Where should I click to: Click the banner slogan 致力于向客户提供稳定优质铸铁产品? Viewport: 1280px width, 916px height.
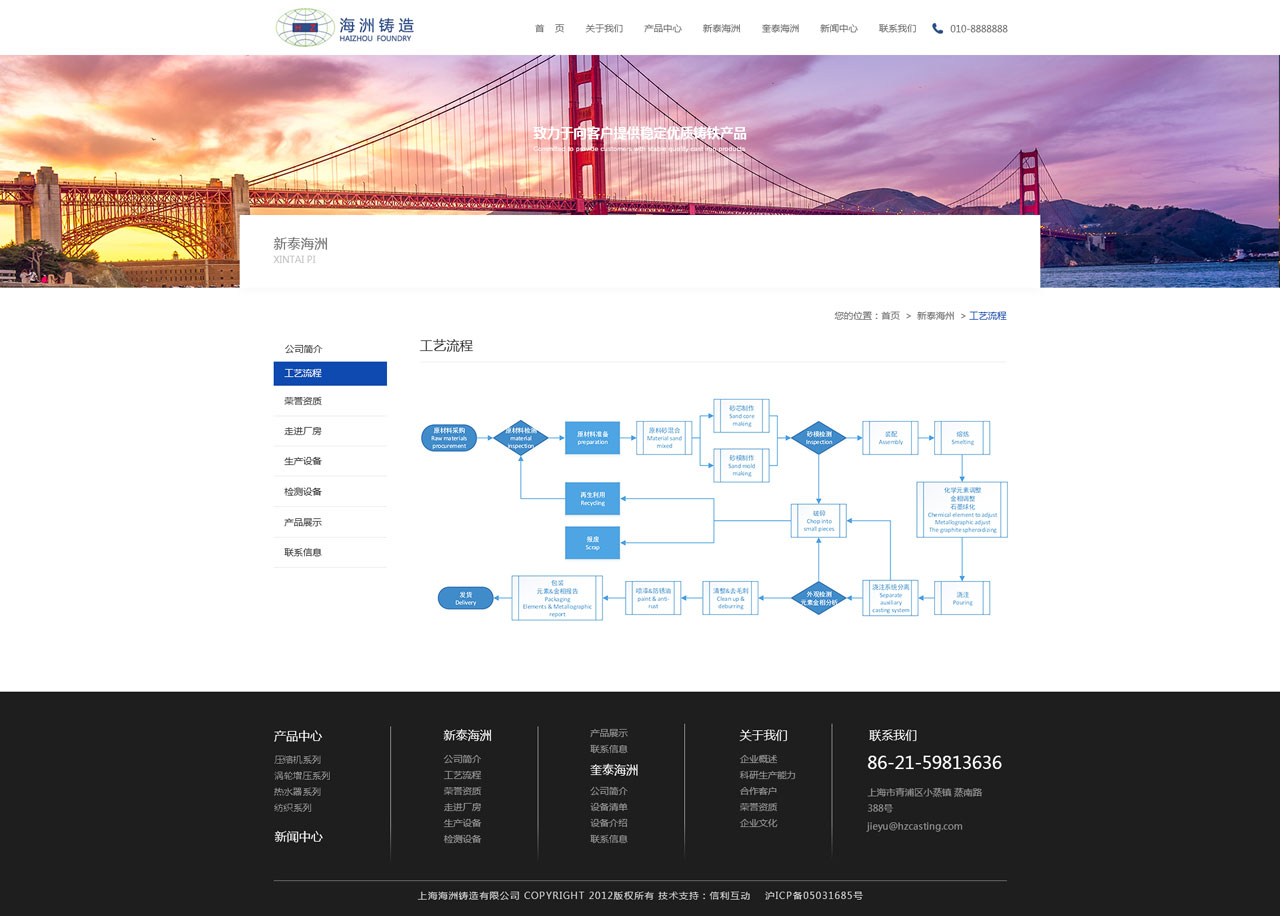point(640,133)
